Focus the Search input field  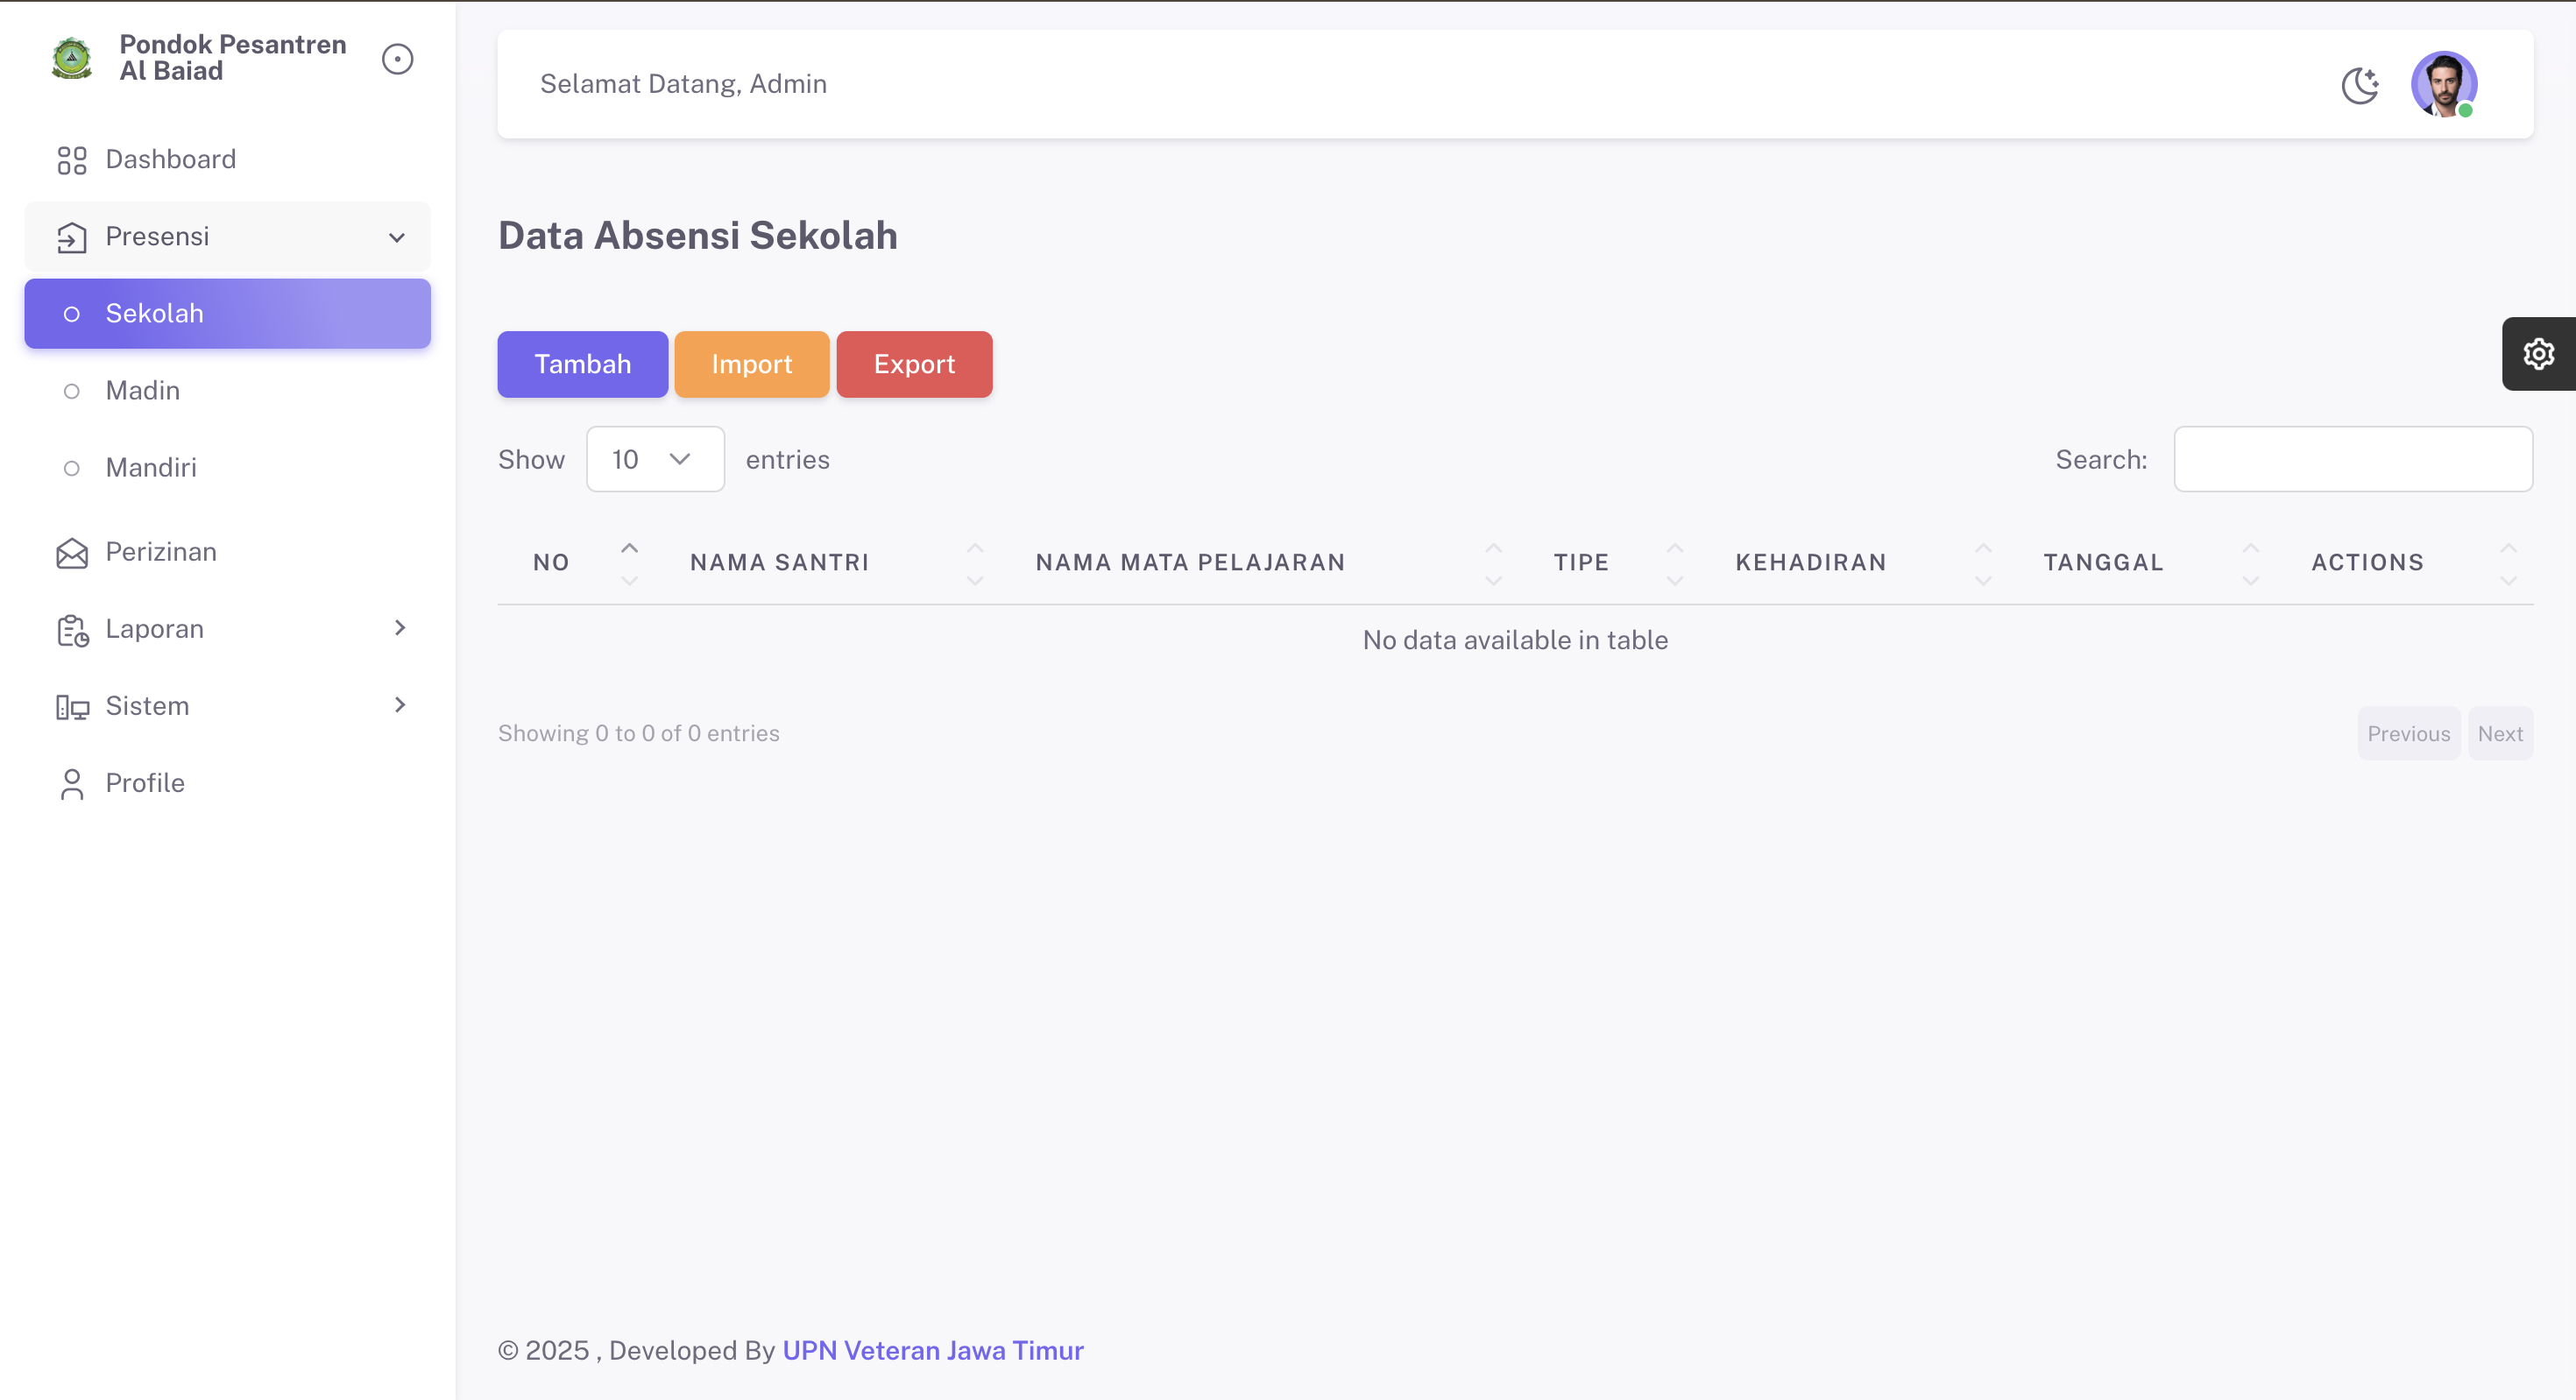pyautogui.click(x=2352, y=460)
